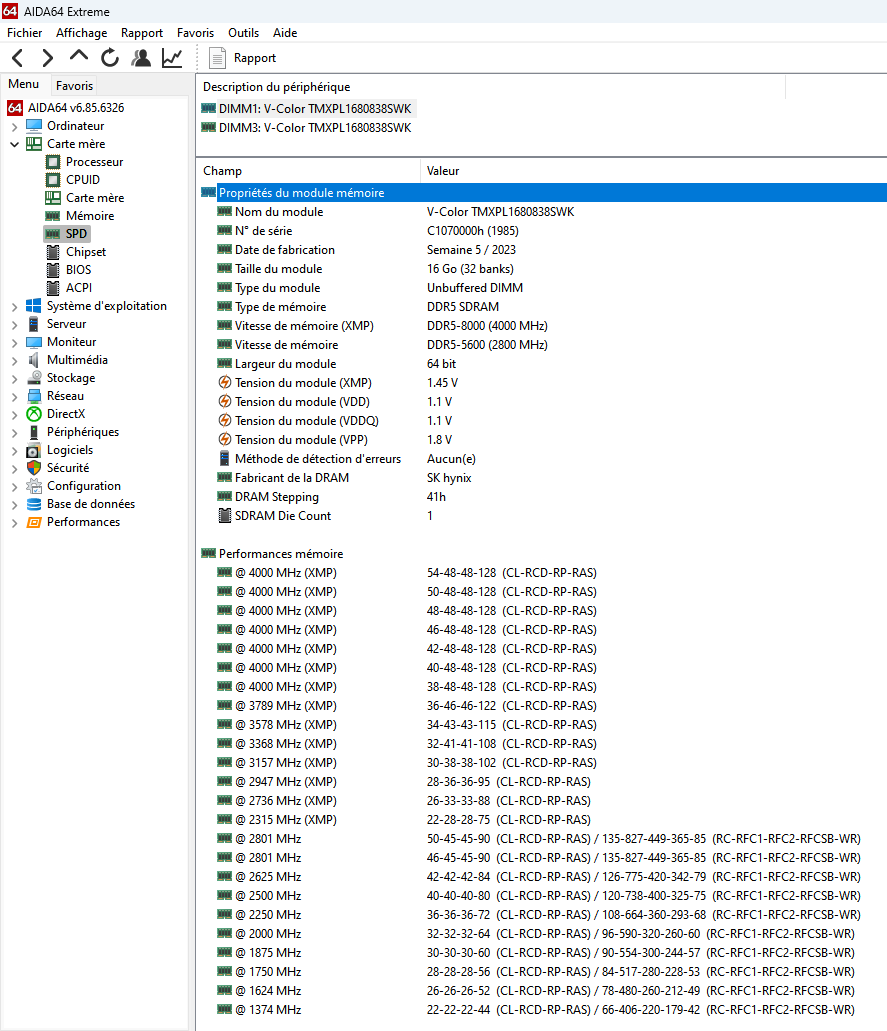The width and height of the screenshot is (887, 1031).
Task: Expand the Ordinateur tree node
Action: point(14,126)
